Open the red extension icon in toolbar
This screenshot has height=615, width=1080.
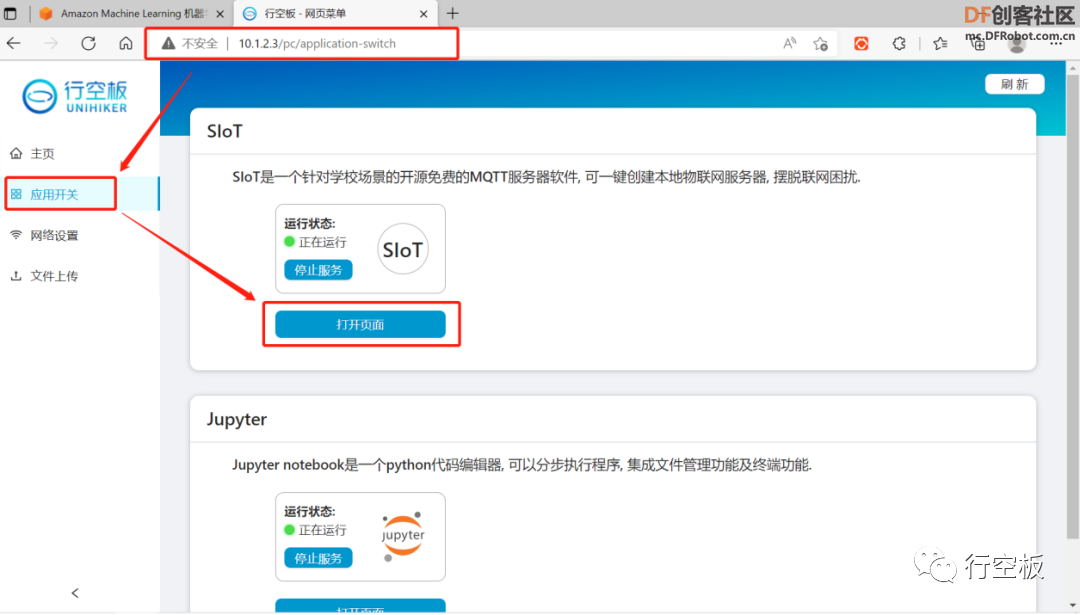pyautogui.click(x=861, y=44)
